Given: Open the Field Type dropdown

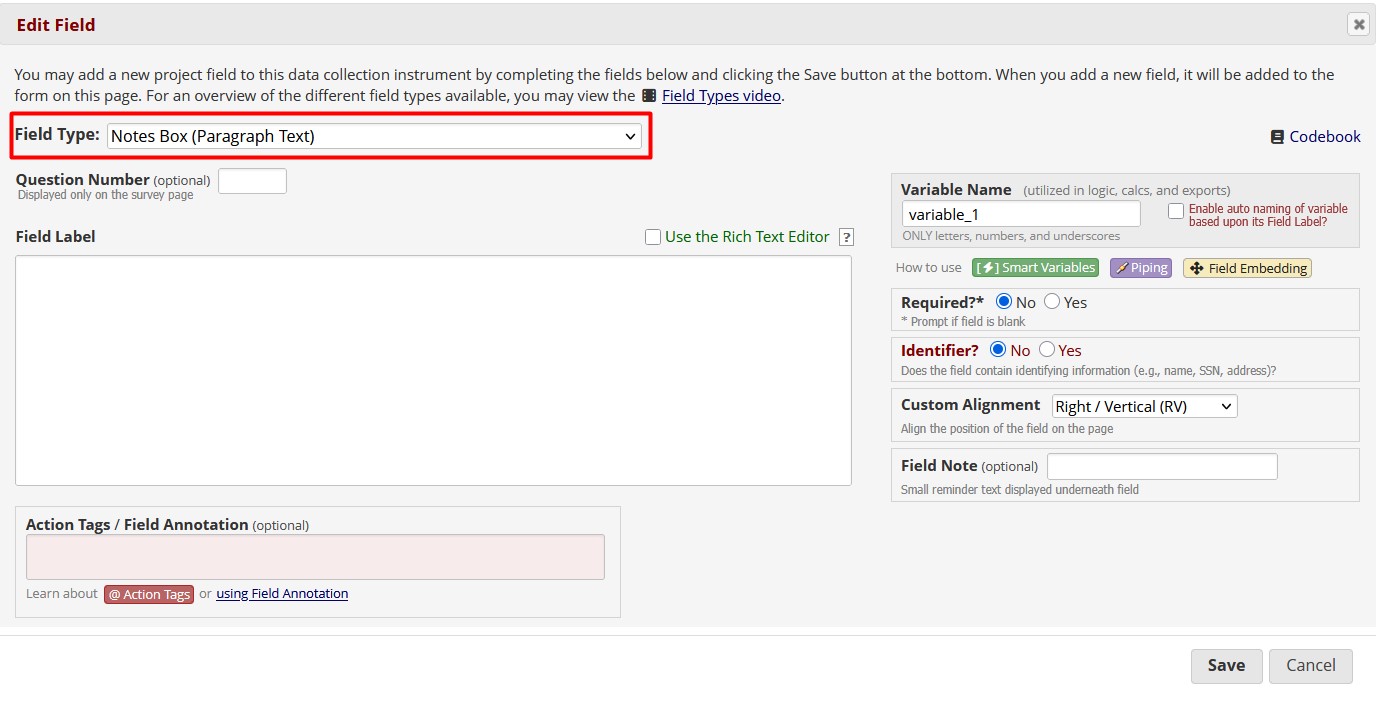Looking at the screenshot, I should click(x=374, y=136).
